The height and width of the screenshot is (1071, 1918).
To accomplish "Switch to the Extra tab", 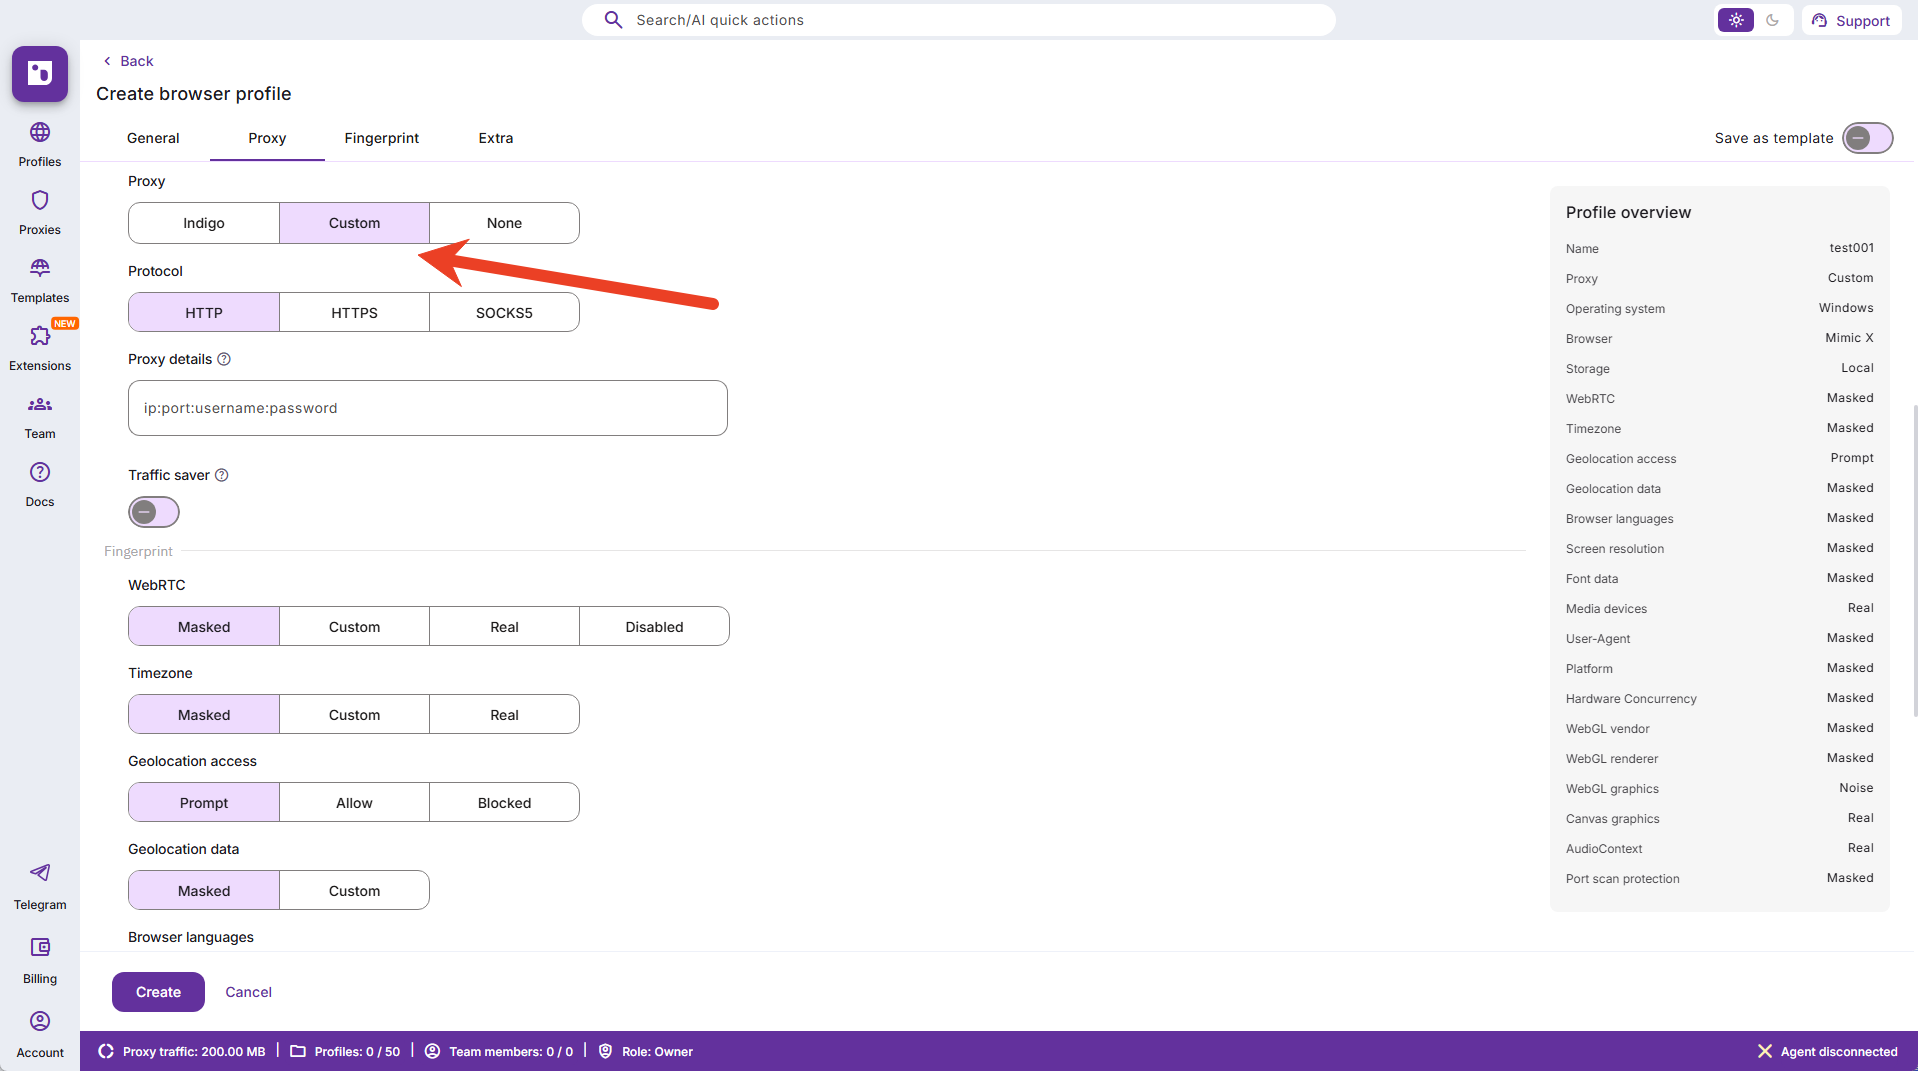I will pyautogui.click(x=495, y=138).
